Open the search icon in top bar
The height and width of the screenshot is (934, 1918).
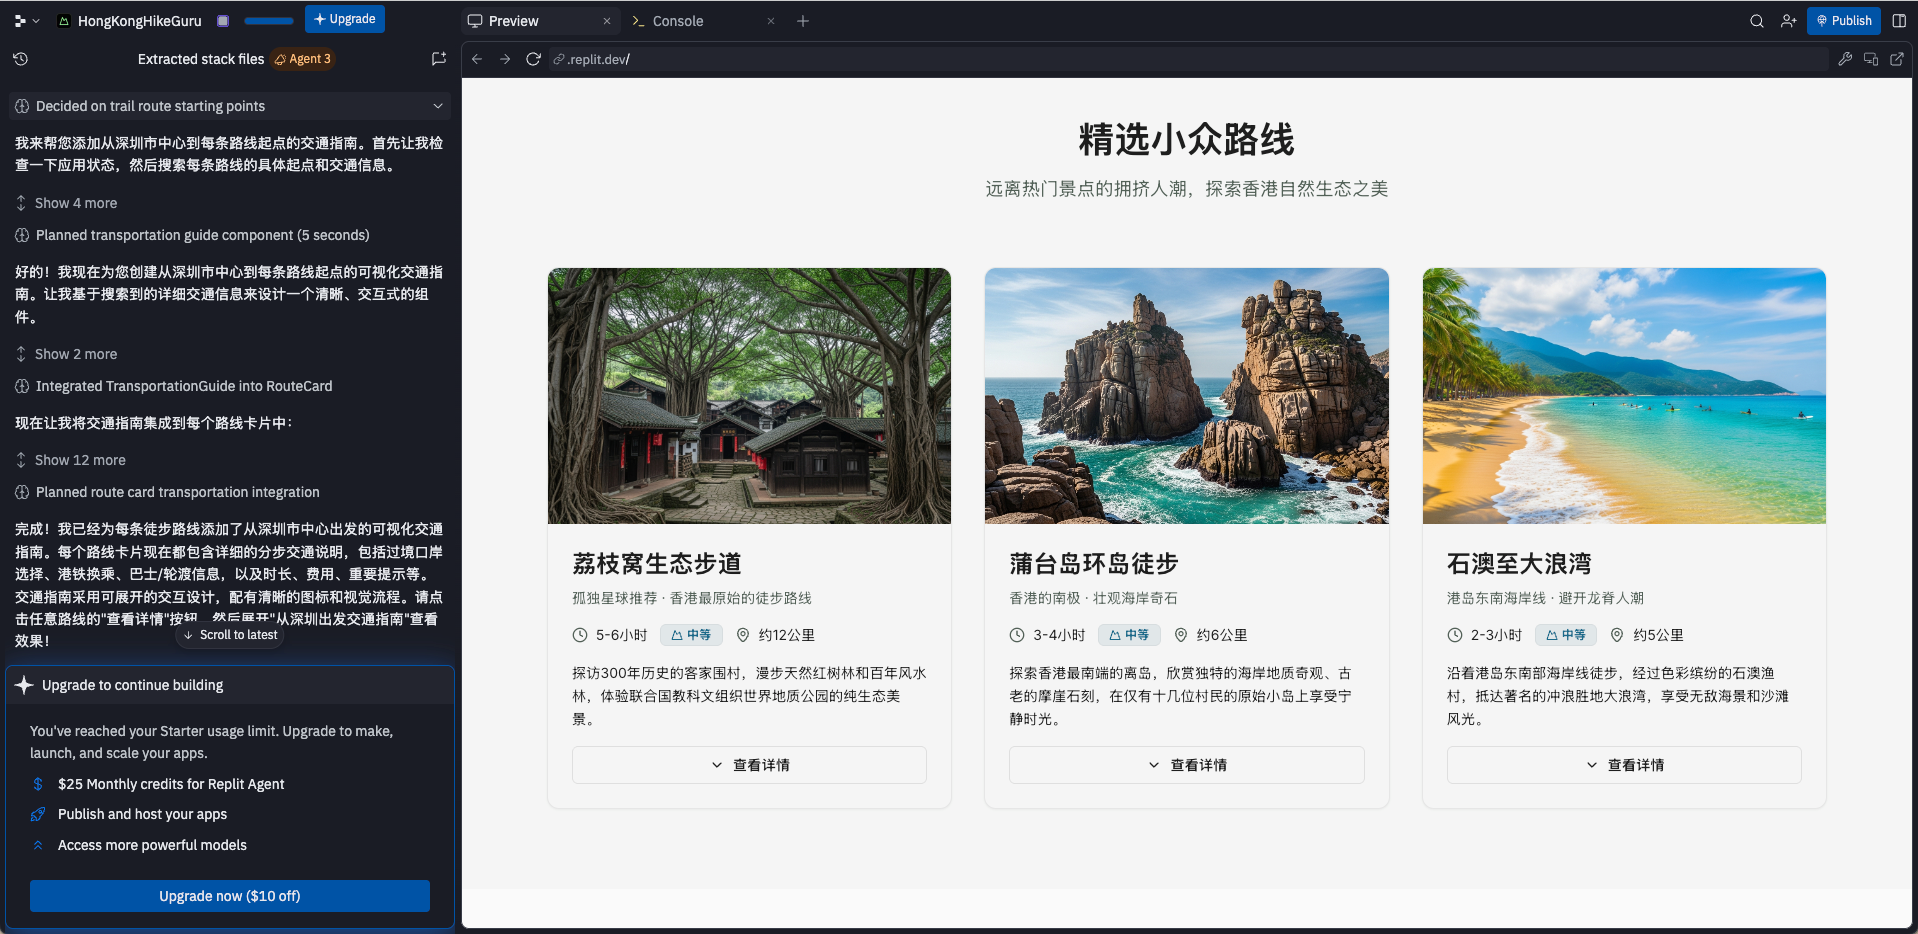coord(1756,21)
